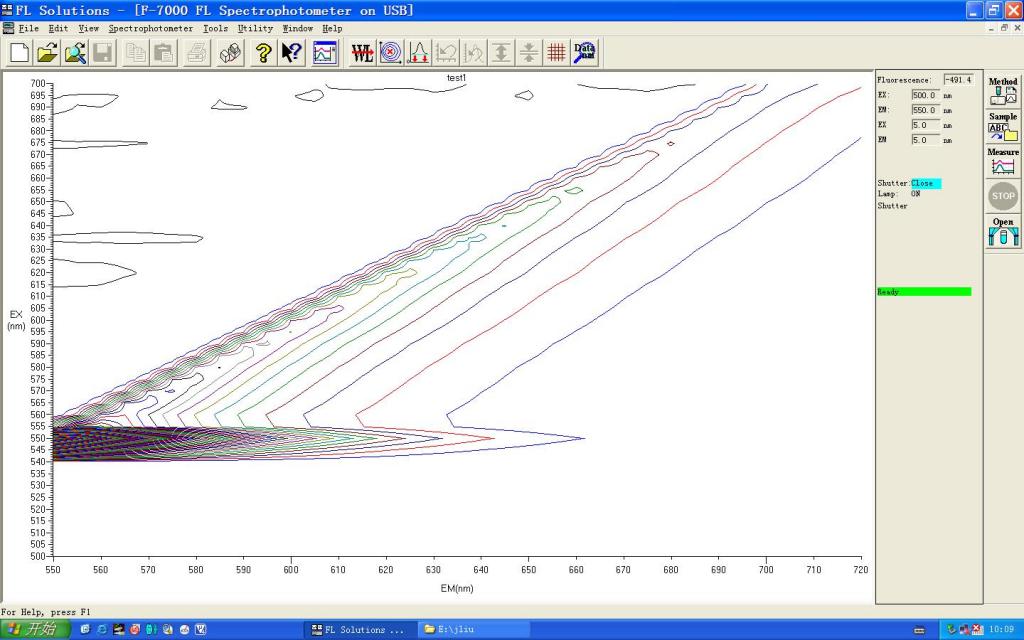Image resolution: width=1024 pixels, height=640 pixels.
Task: Click the New document toolbar icon
Action: coord(19,53)
